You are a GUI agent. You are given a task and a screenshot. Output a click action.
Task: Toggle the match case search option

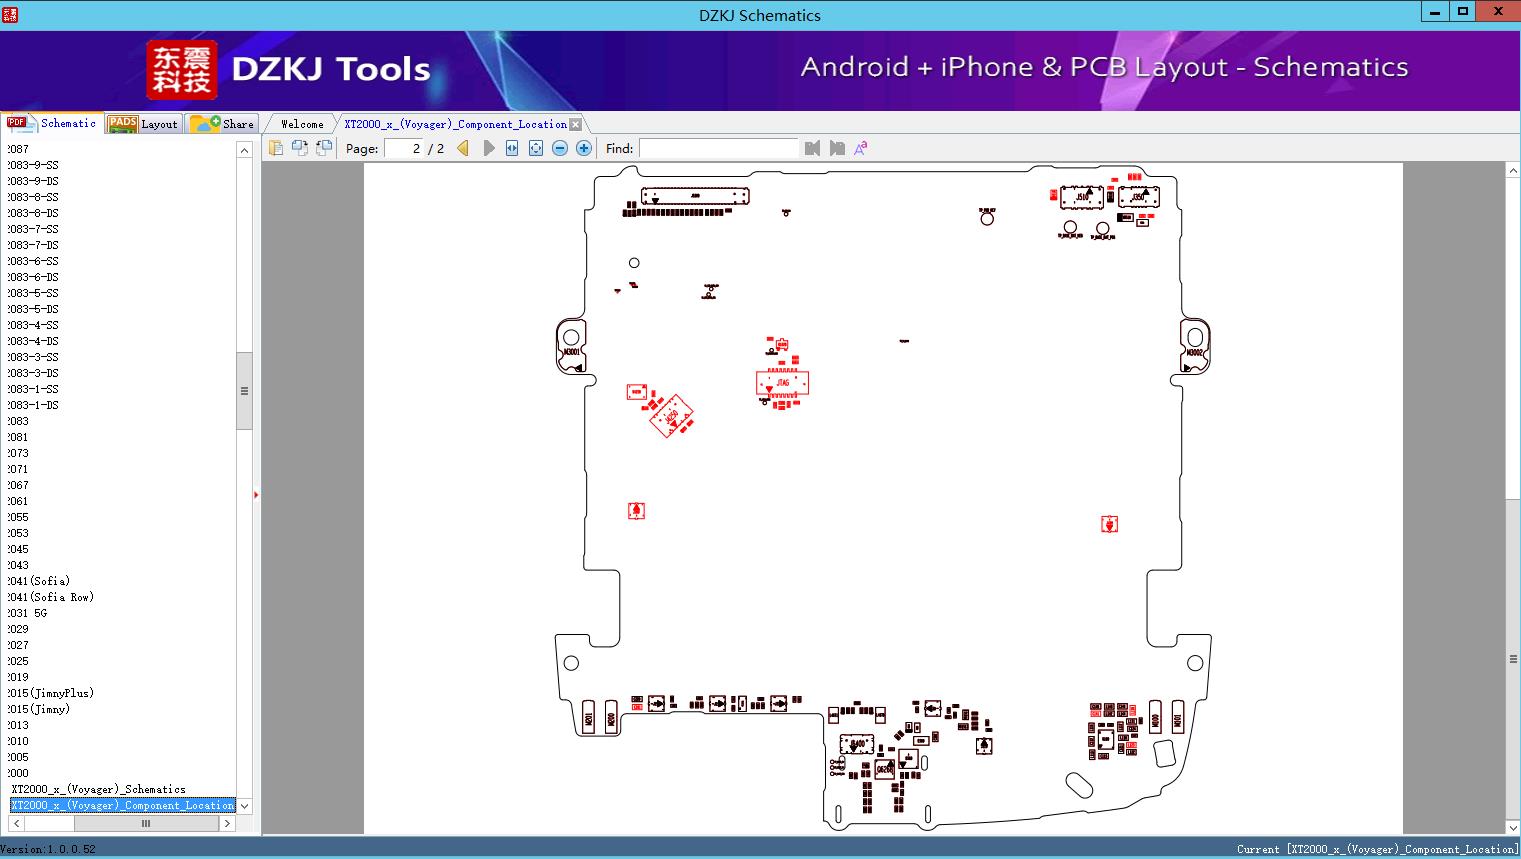(860, 148)
